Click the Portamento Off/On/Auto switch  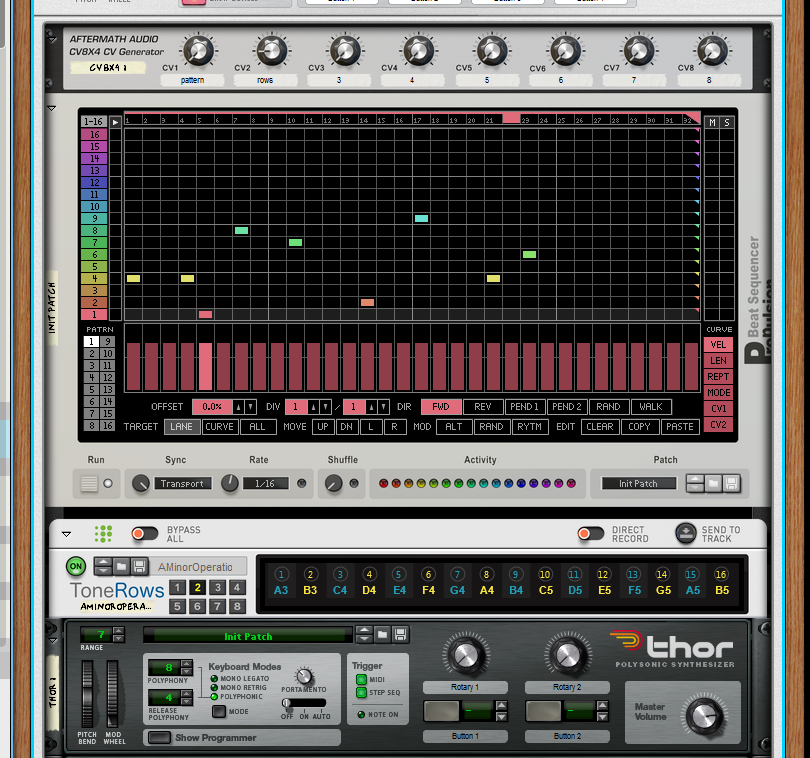[x=304, y=703]
